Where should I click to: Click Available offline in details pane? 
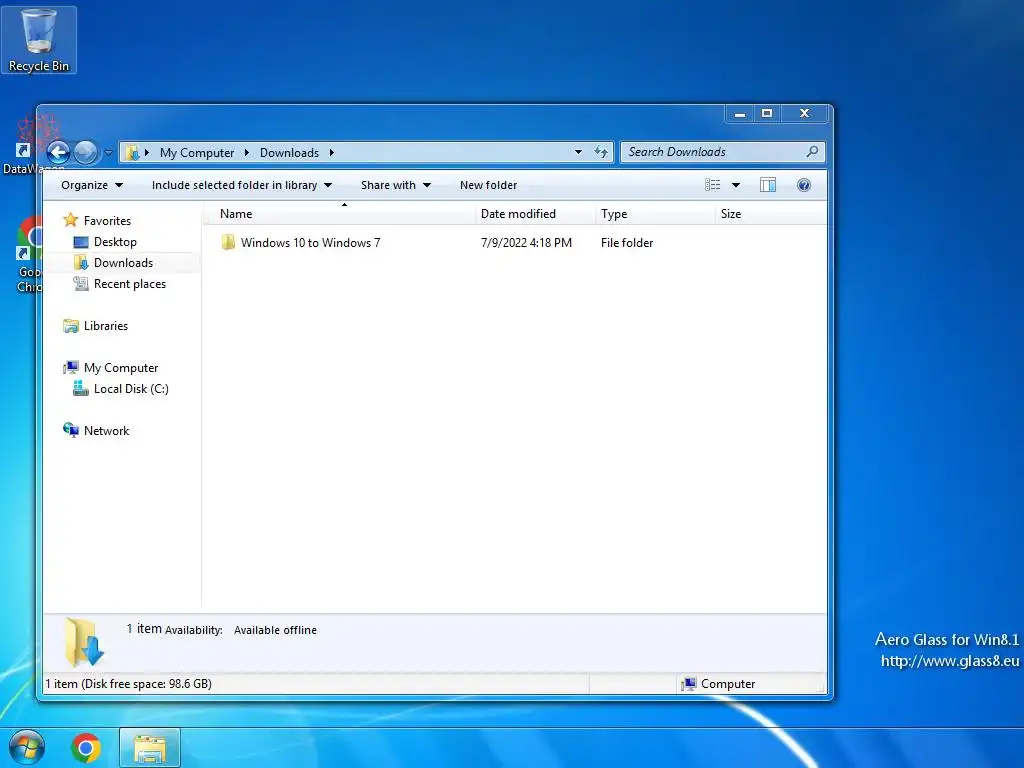tap(275, 630)
